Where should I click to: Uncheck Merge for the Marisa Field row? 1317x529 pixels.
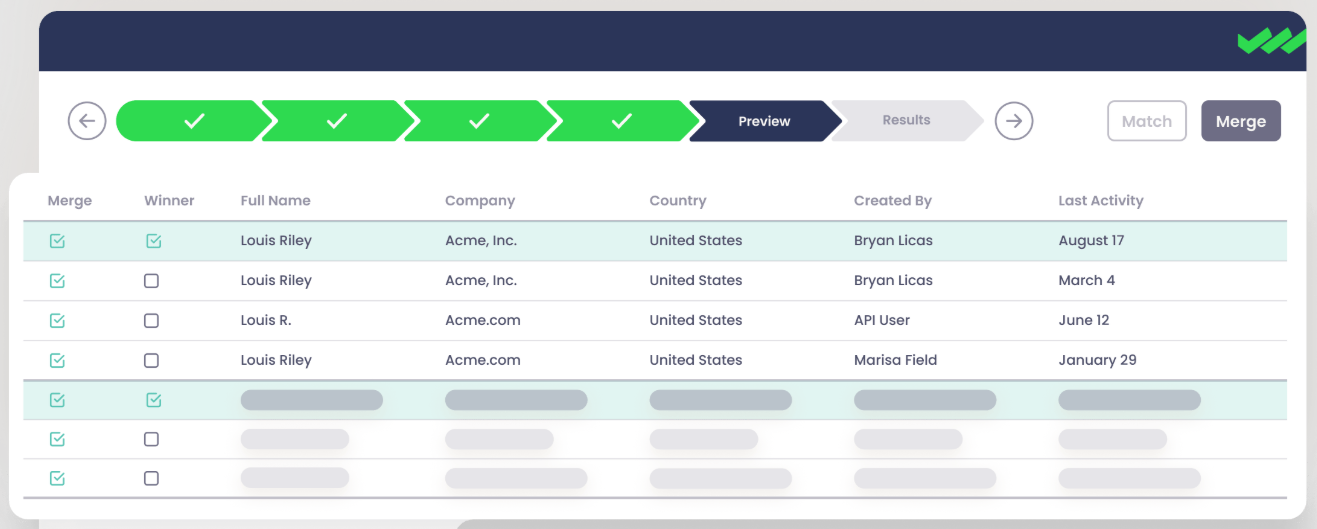57,360
